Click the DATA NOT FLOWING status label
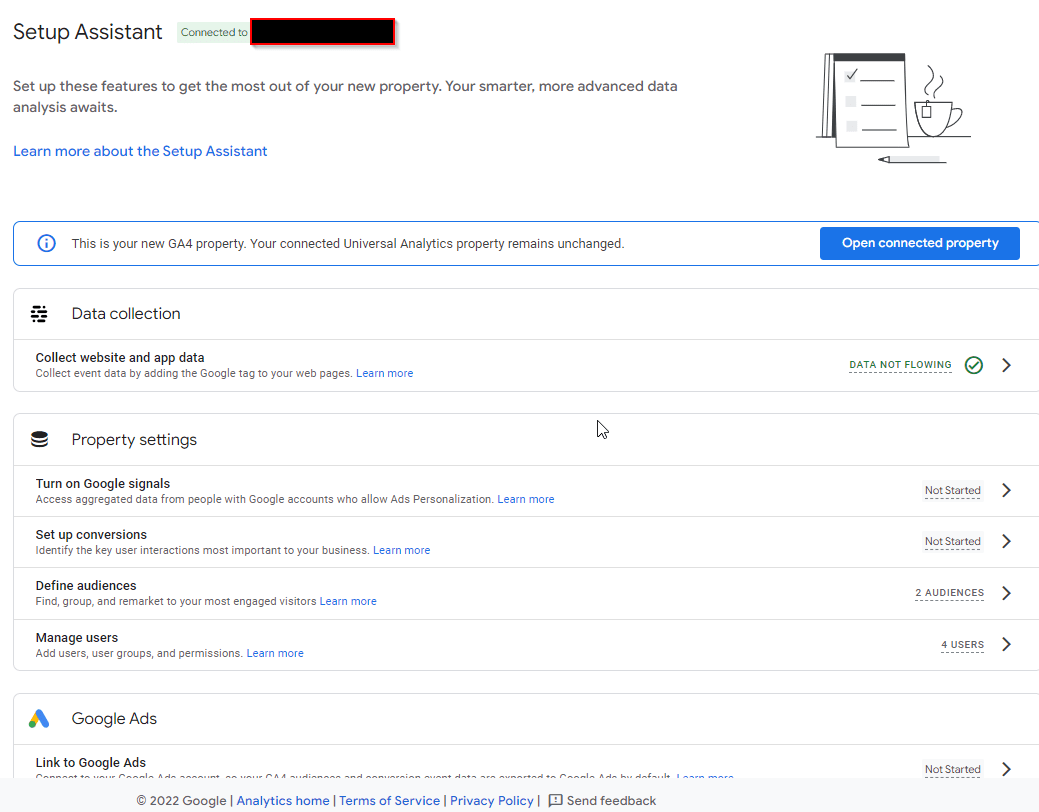This screenshot has height=812, width=1039. pos(900,365)
